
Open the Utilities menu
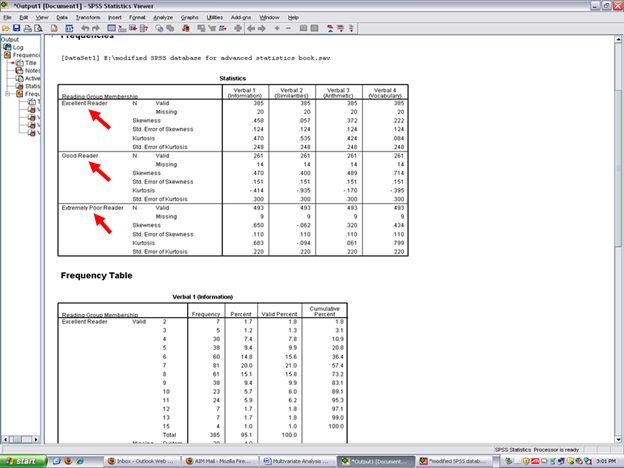(215, 18)
